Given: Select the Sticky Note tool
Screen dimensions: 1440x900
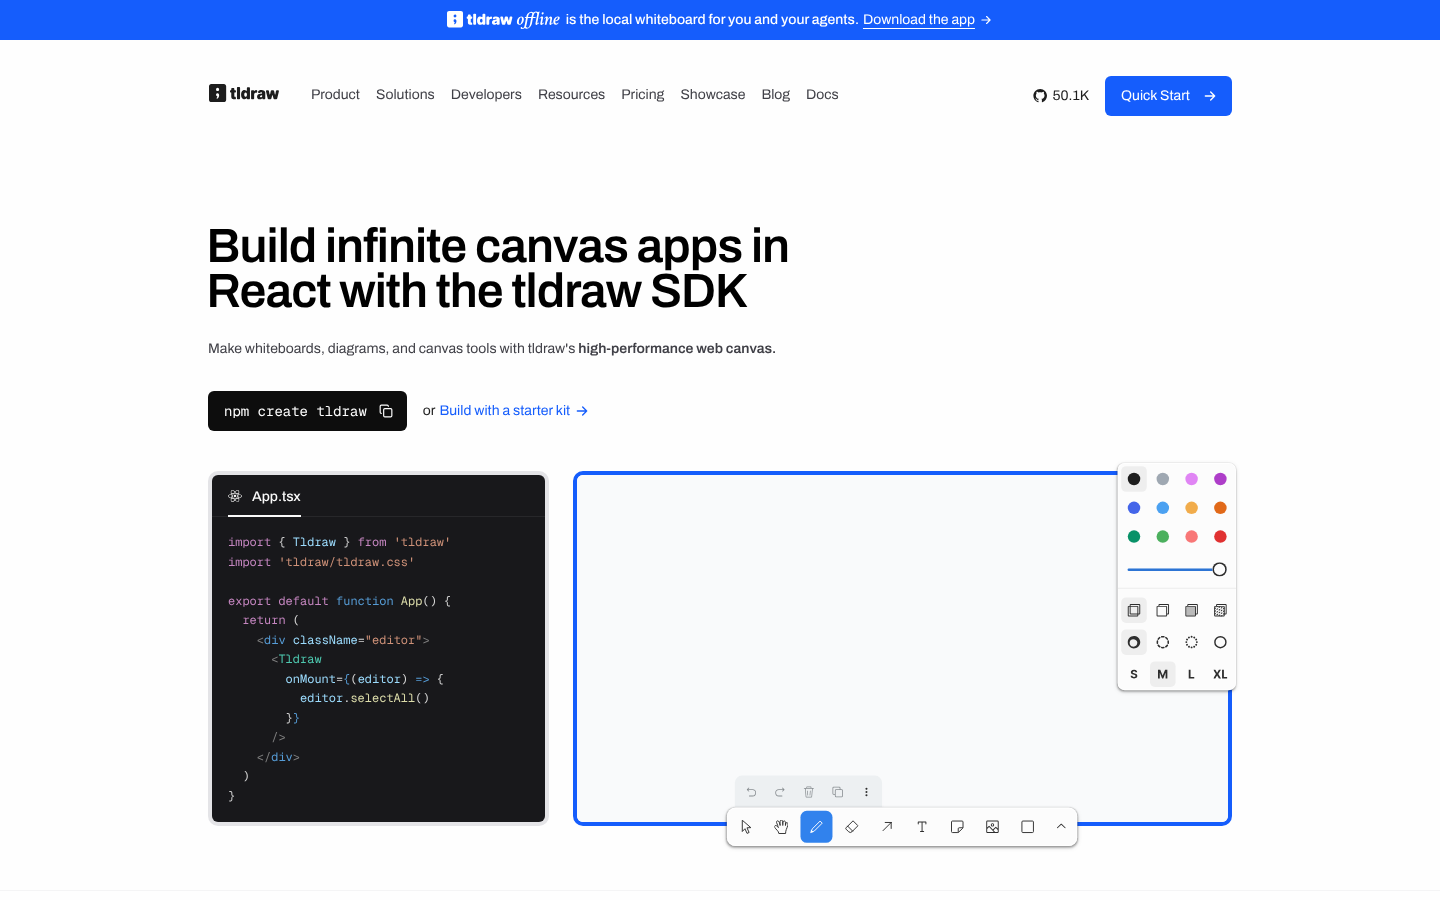Looking at the screenshot, I should [957, 827].
